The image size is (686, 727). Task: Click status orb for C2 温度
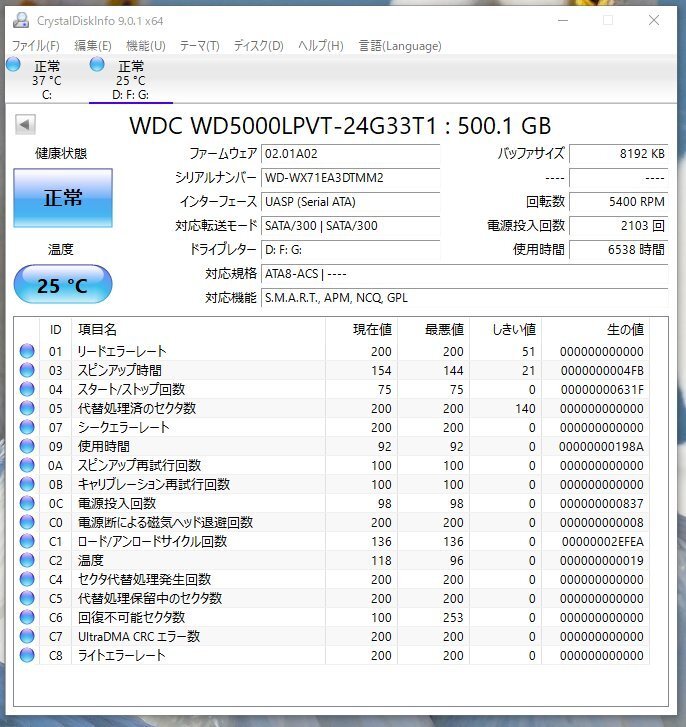click(27, 560)
